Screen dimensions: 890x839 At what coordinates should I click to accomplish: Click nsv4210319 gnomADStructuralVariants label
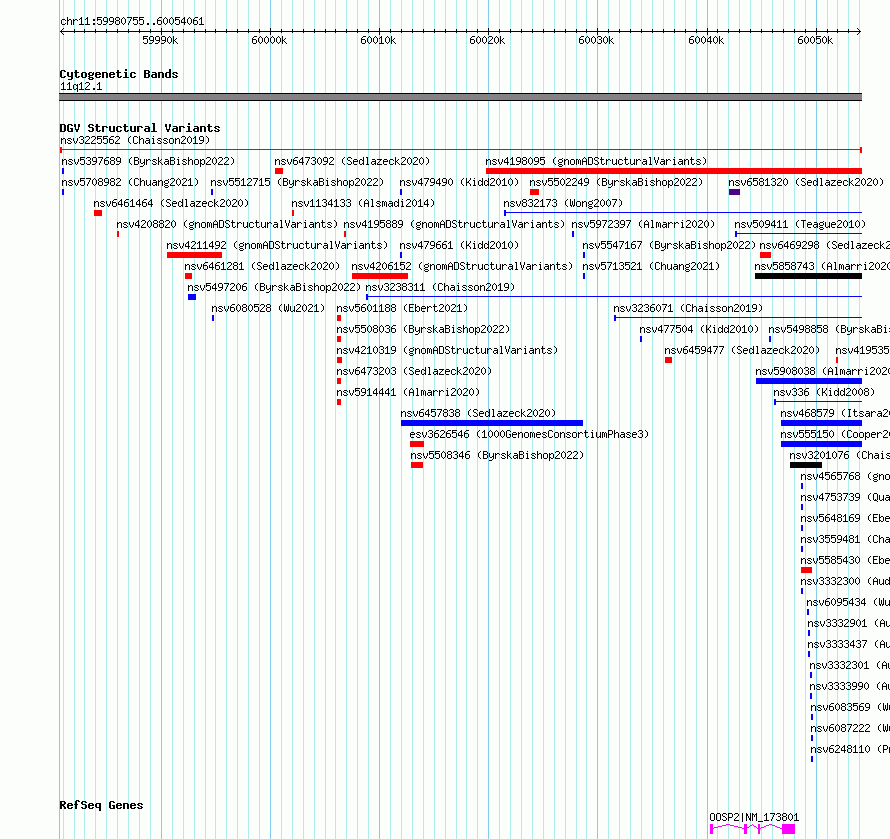(x=447, y=350)
